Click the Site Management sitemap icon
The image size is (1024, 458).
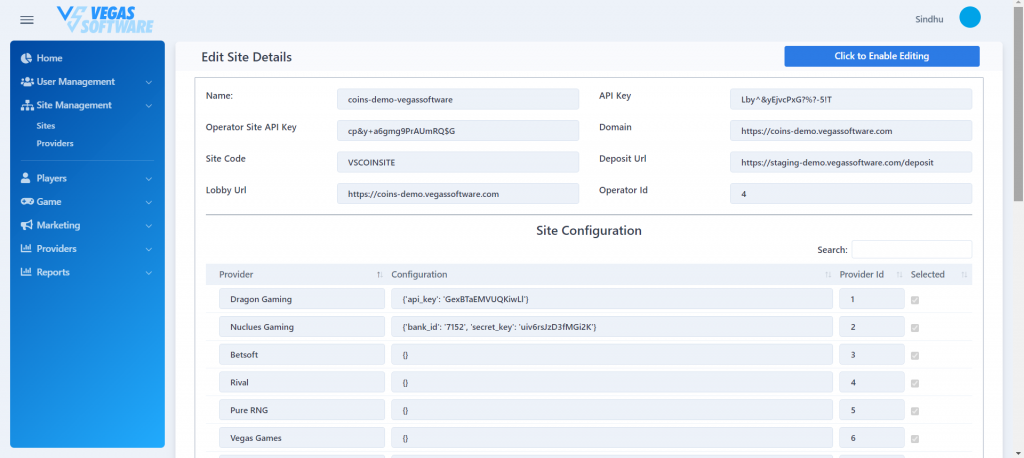coord(27,105)
